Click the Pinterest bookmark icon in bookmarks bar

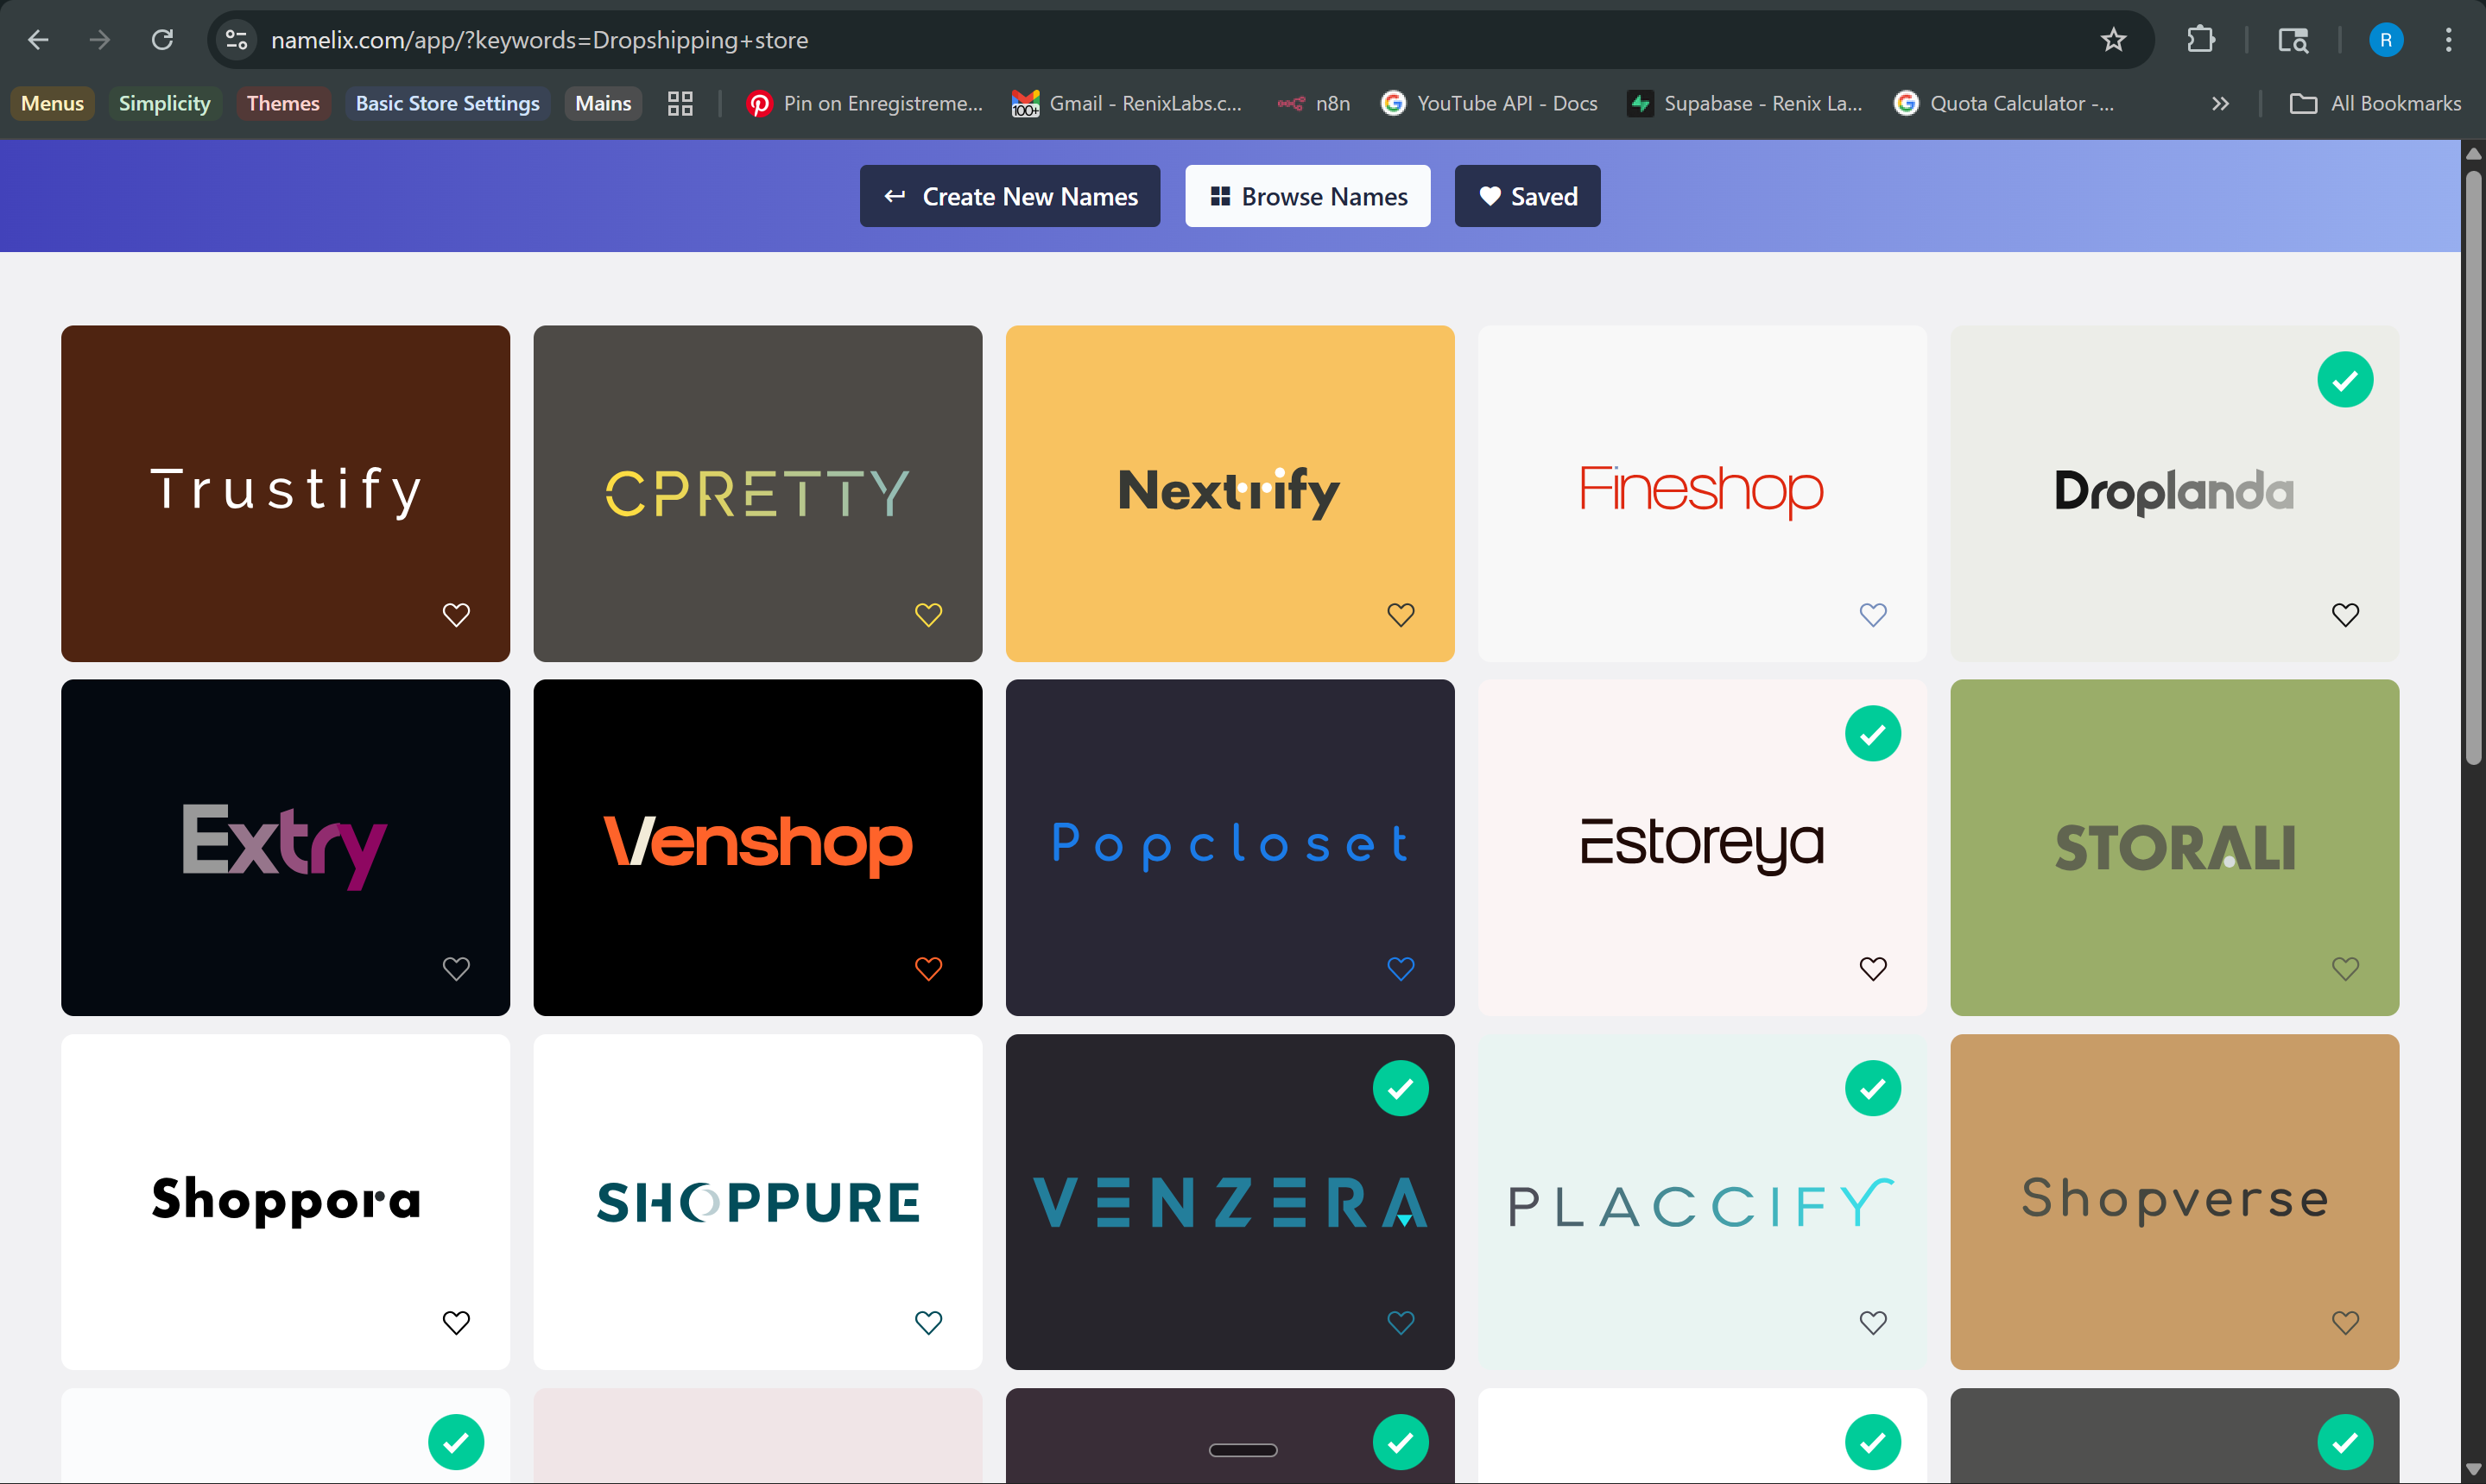758,103
